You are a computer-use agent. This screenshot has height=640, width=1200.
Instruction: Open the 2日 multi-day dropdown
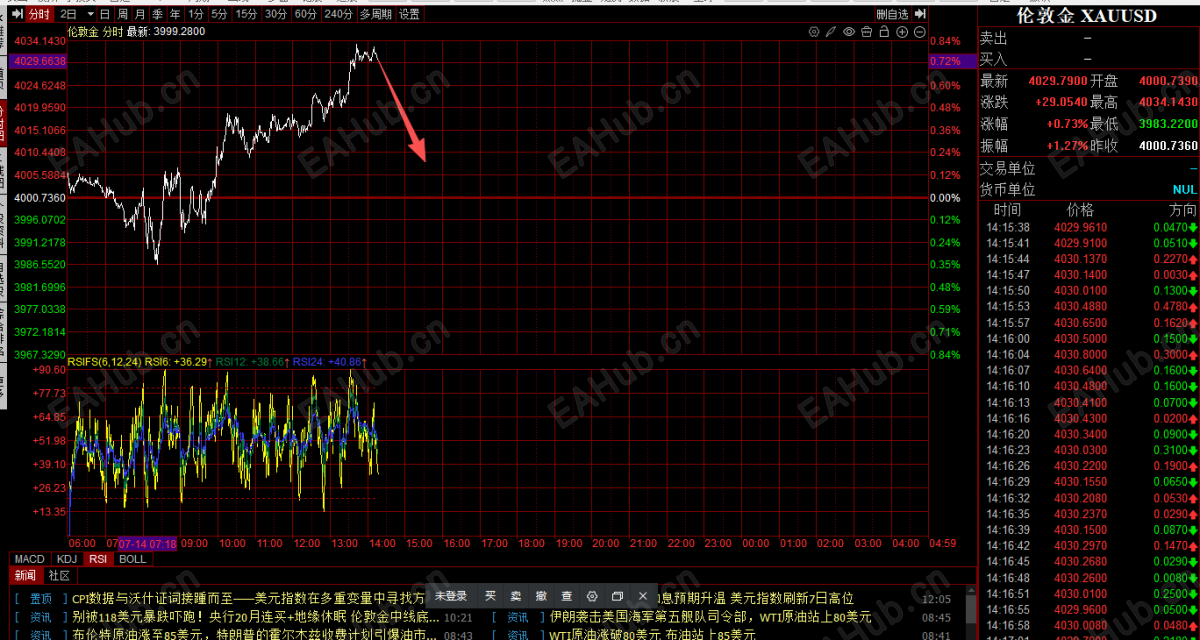77,14
